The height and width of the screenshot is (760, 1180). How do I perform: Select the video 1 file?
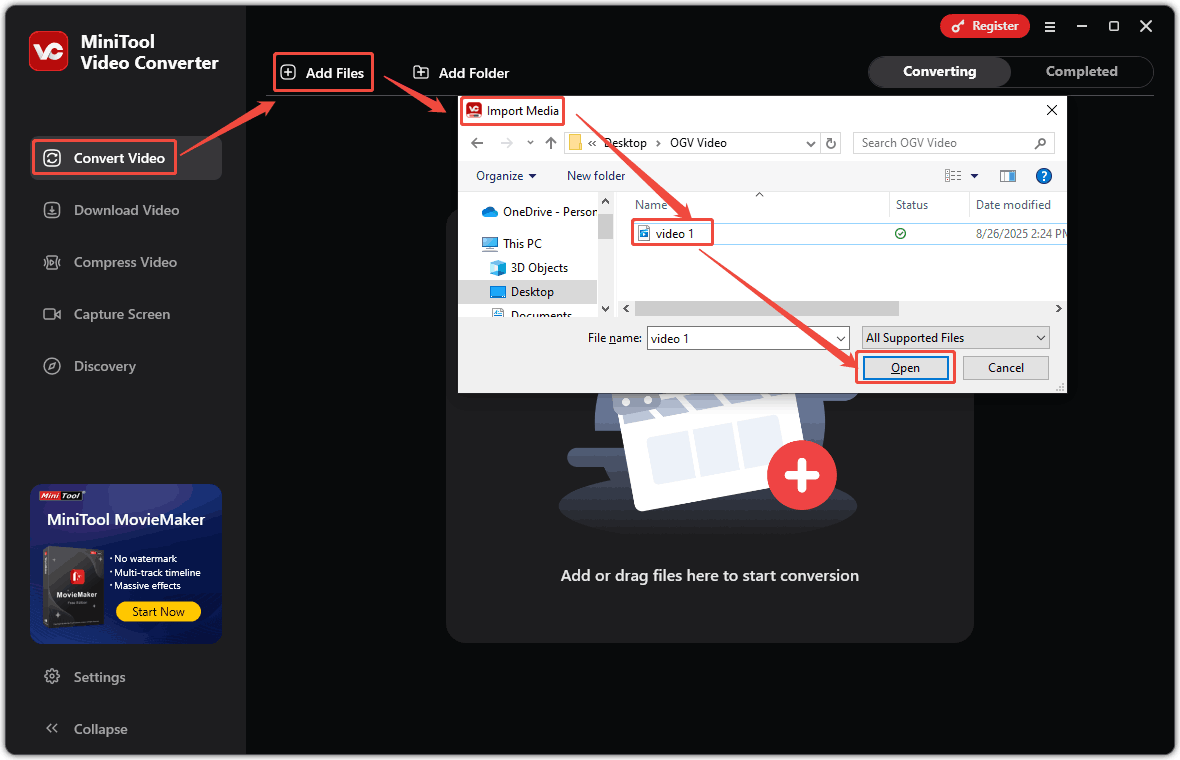674,234
